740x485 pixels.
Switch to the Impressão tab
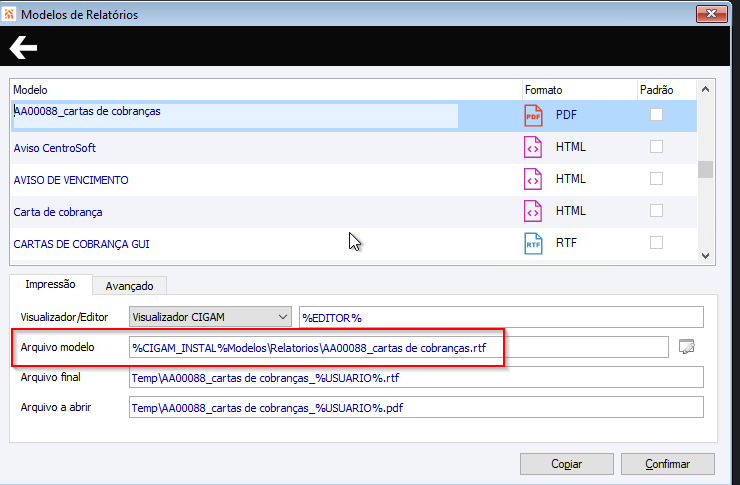[x=50, y=284]
